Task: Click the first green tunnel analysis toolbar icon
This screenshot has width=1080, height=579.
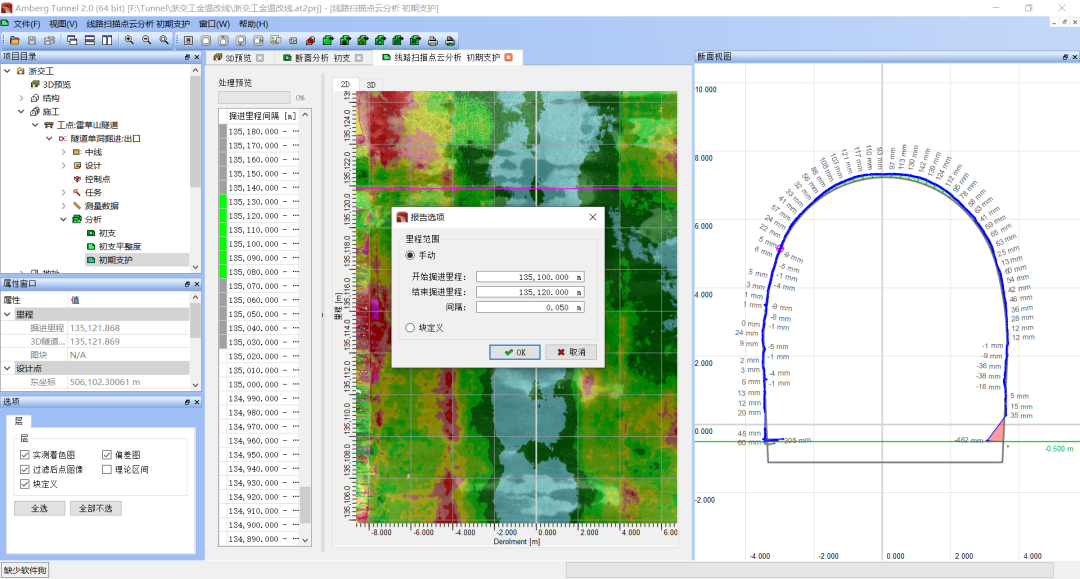Action: coord(330,40)
